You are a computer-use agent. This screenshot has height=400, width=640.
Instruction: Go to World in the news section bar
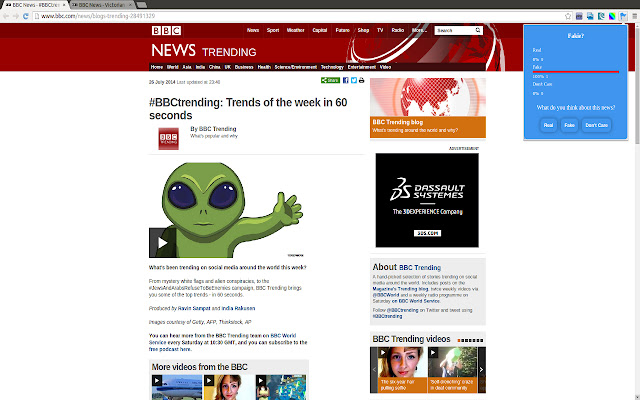point(172,67)
